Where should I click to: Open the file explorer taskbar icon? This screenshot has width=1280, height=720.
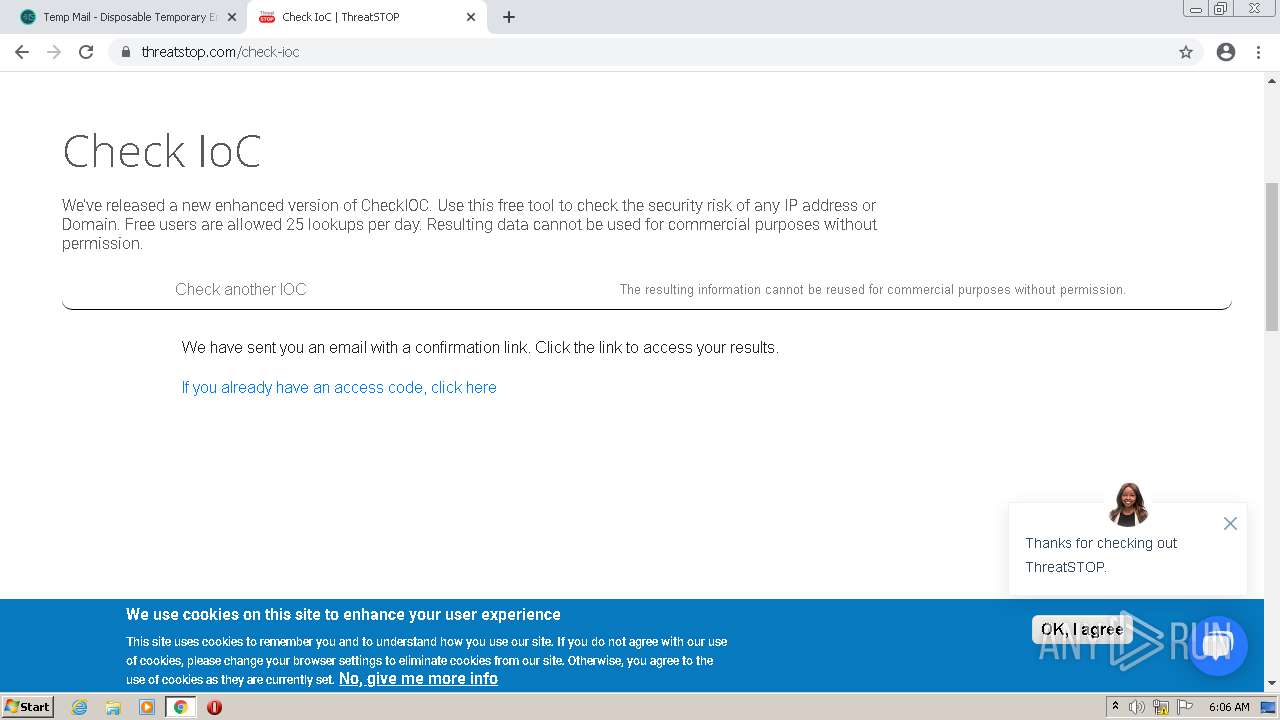pos(113,707)
